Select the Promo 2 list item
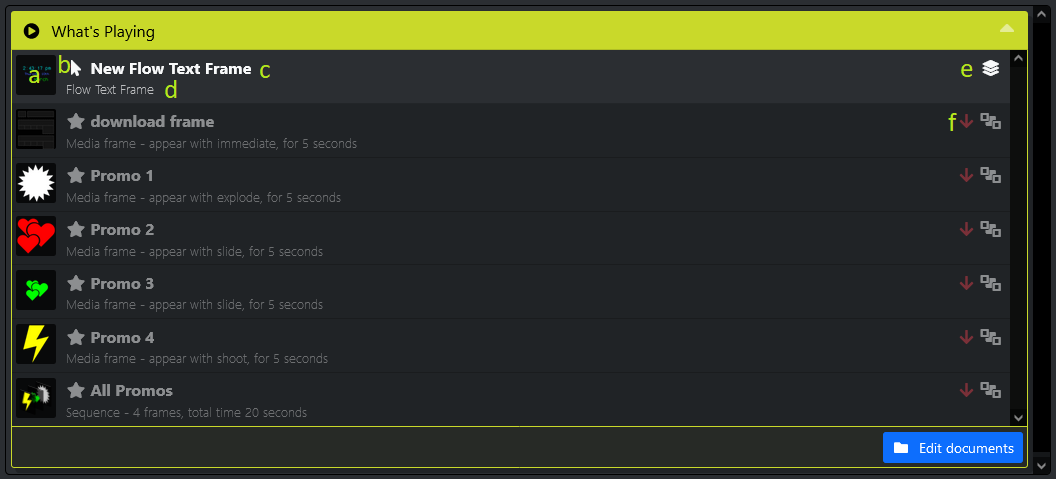The width and height of the screenshot is (1056, 479). (500, 238)
